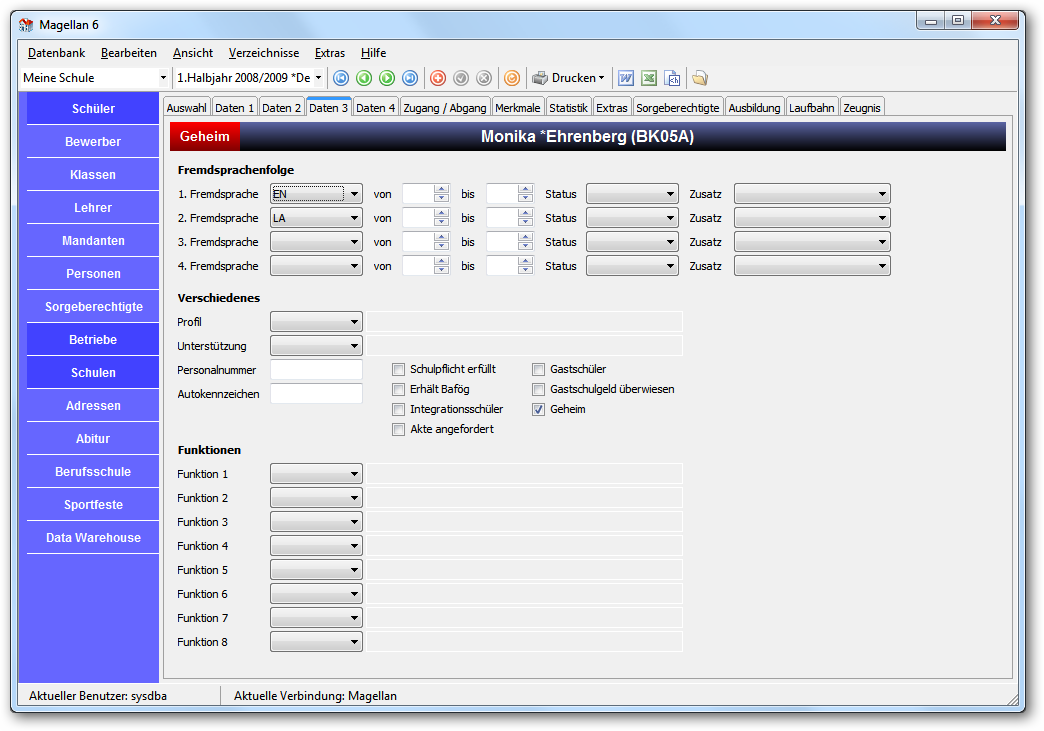Viewport: 1044px width, 731px height.
Task: Export to Excel using the green X icon
Action: coord(649,78)
